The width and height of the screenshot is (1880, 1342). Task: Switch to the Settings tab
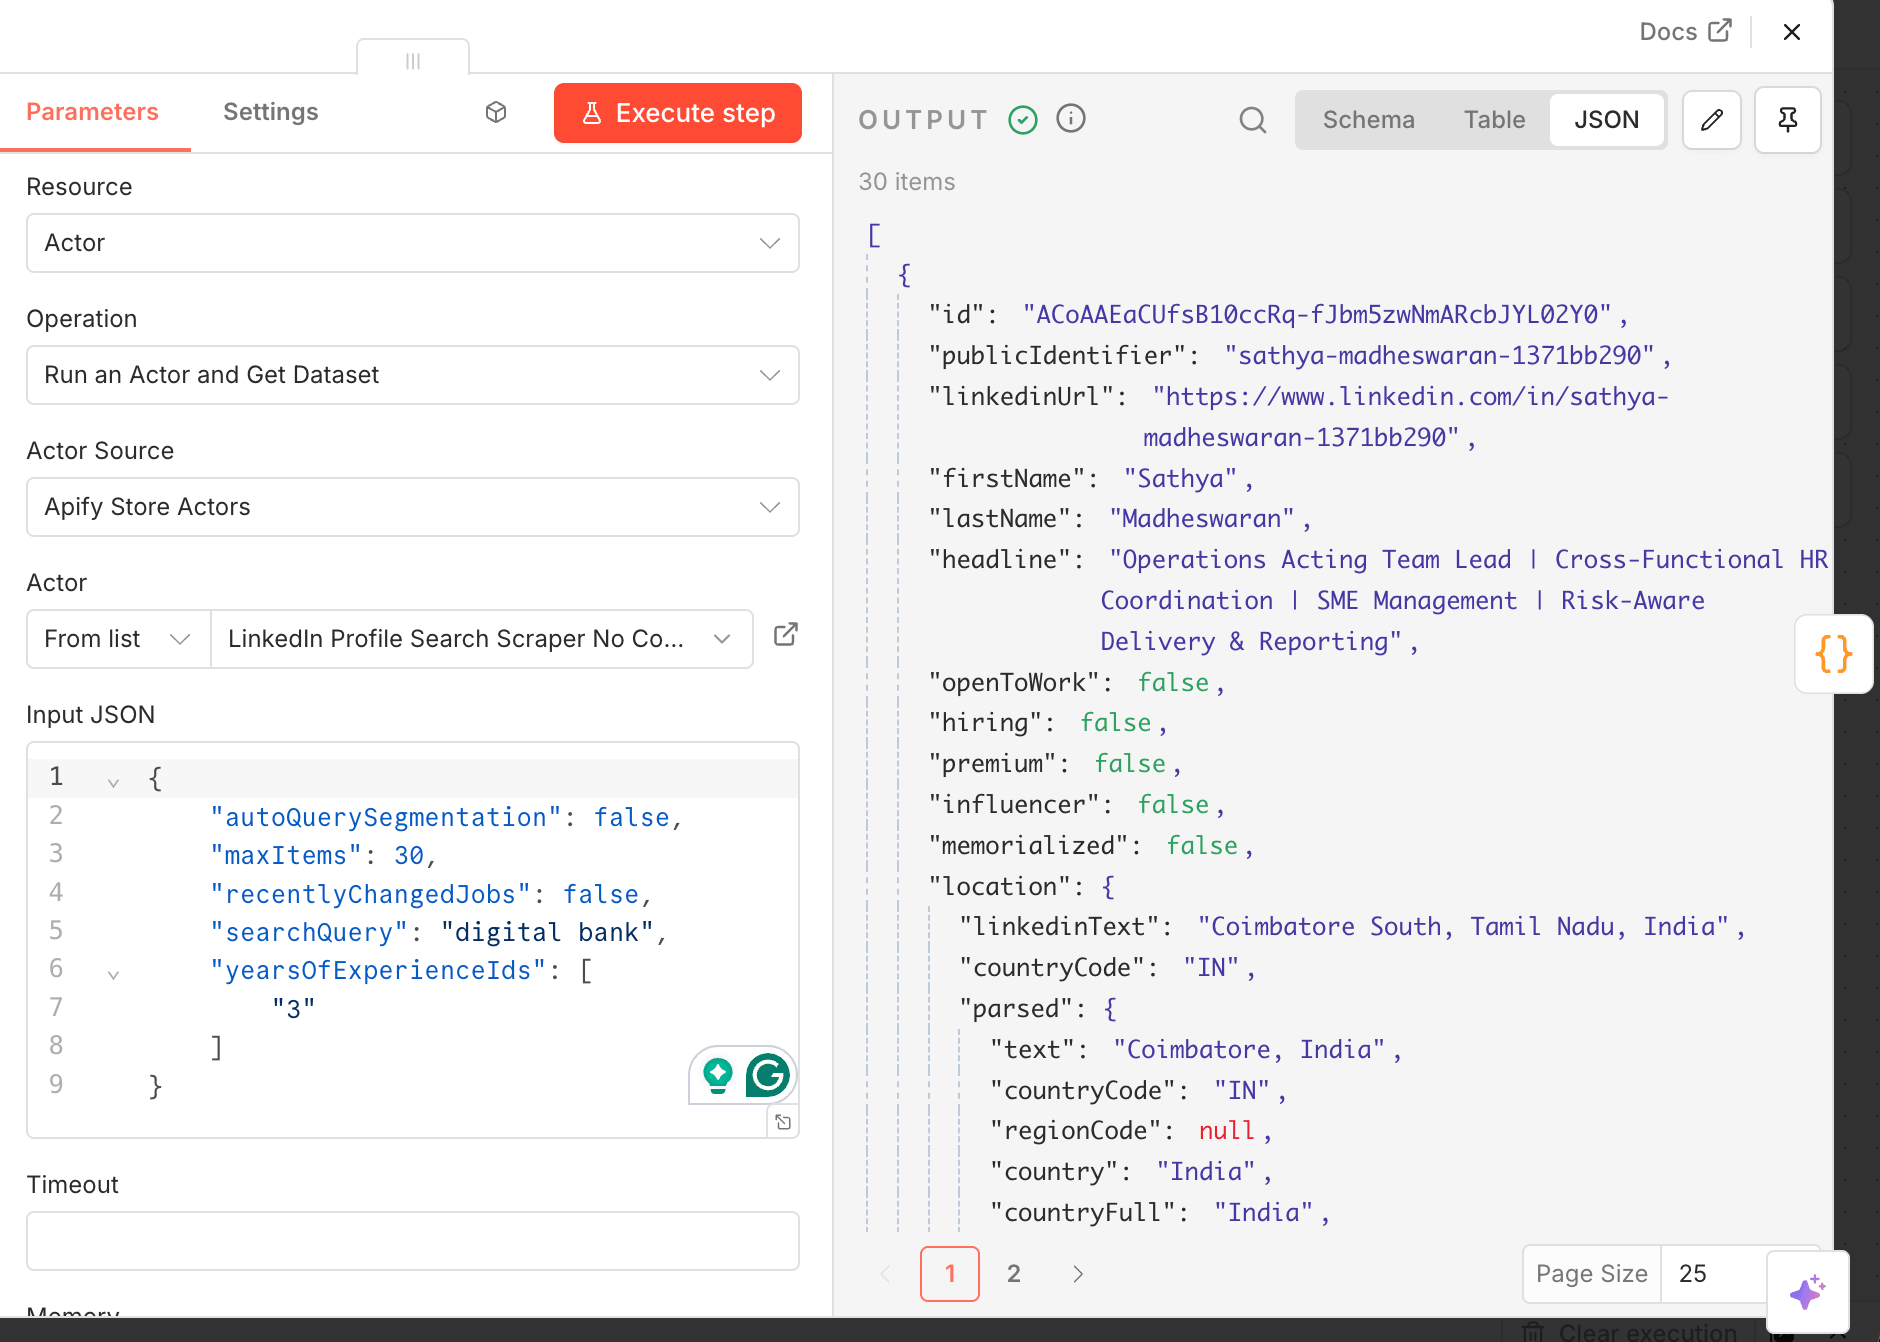pos(270,112)
